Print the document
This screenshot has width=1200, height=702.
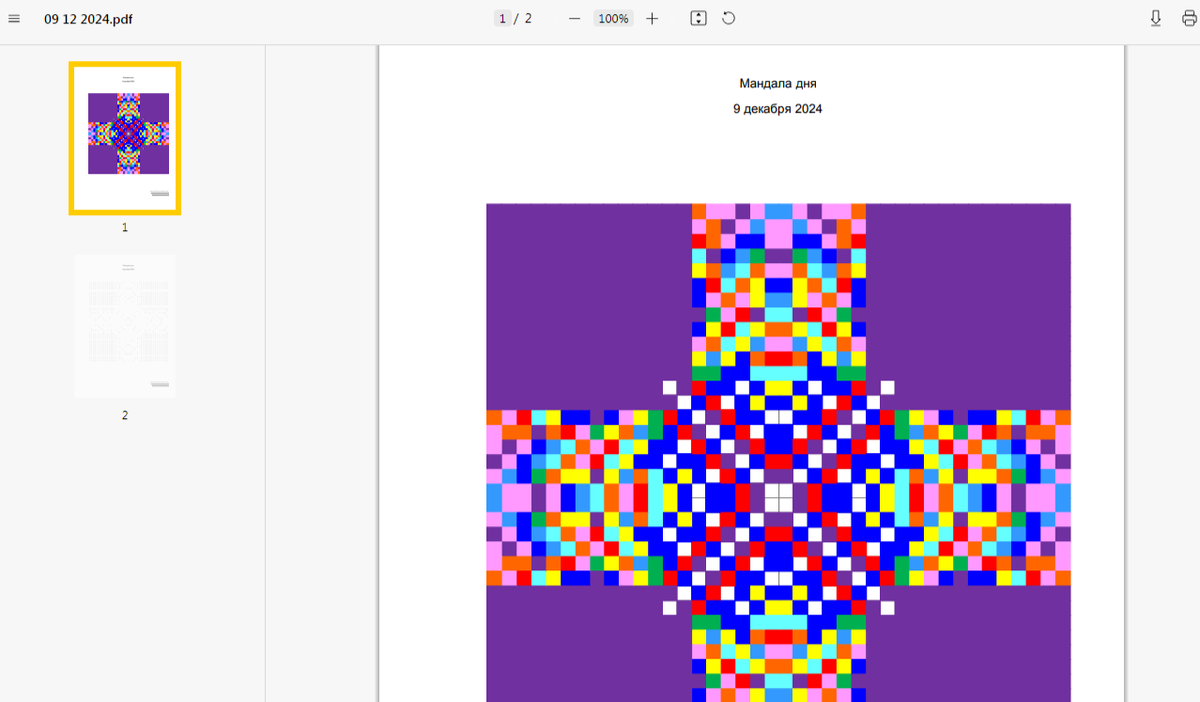[x=1189, y=18]
